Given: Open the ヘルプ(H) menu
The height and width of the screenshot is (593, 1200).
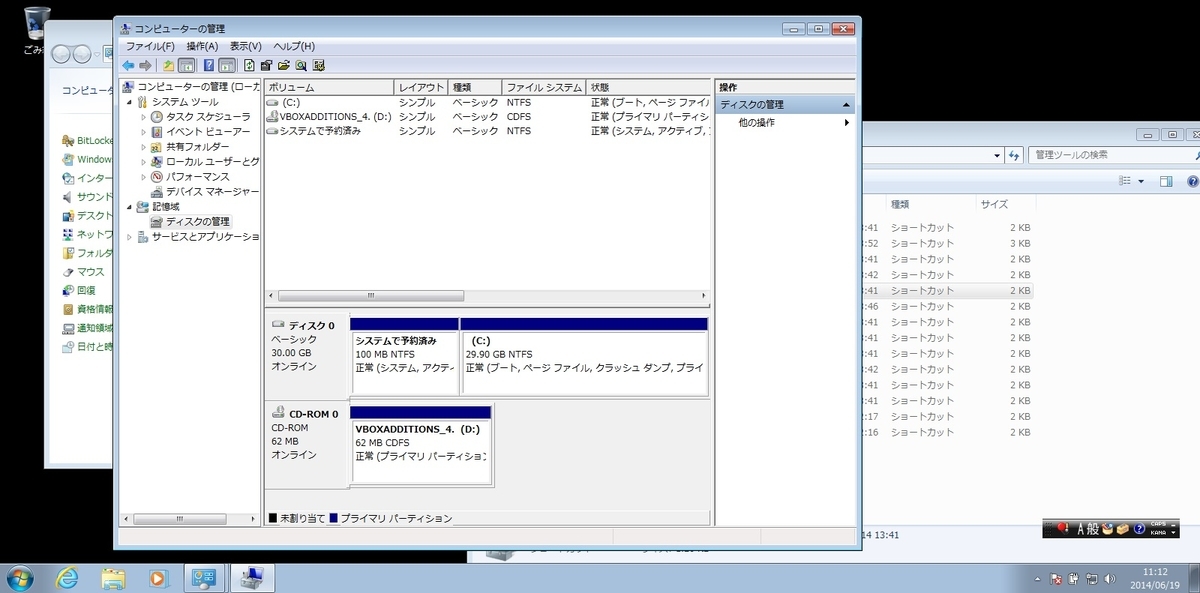Looking at the screenshot, I should click(294, 46).
